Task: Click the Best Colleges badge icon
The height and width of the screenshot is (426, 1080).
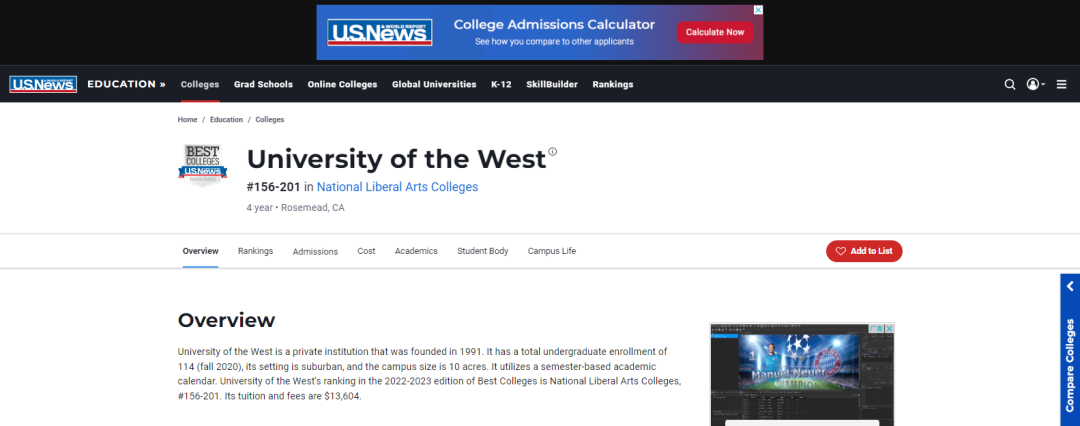Action: [x=203, y=165]
